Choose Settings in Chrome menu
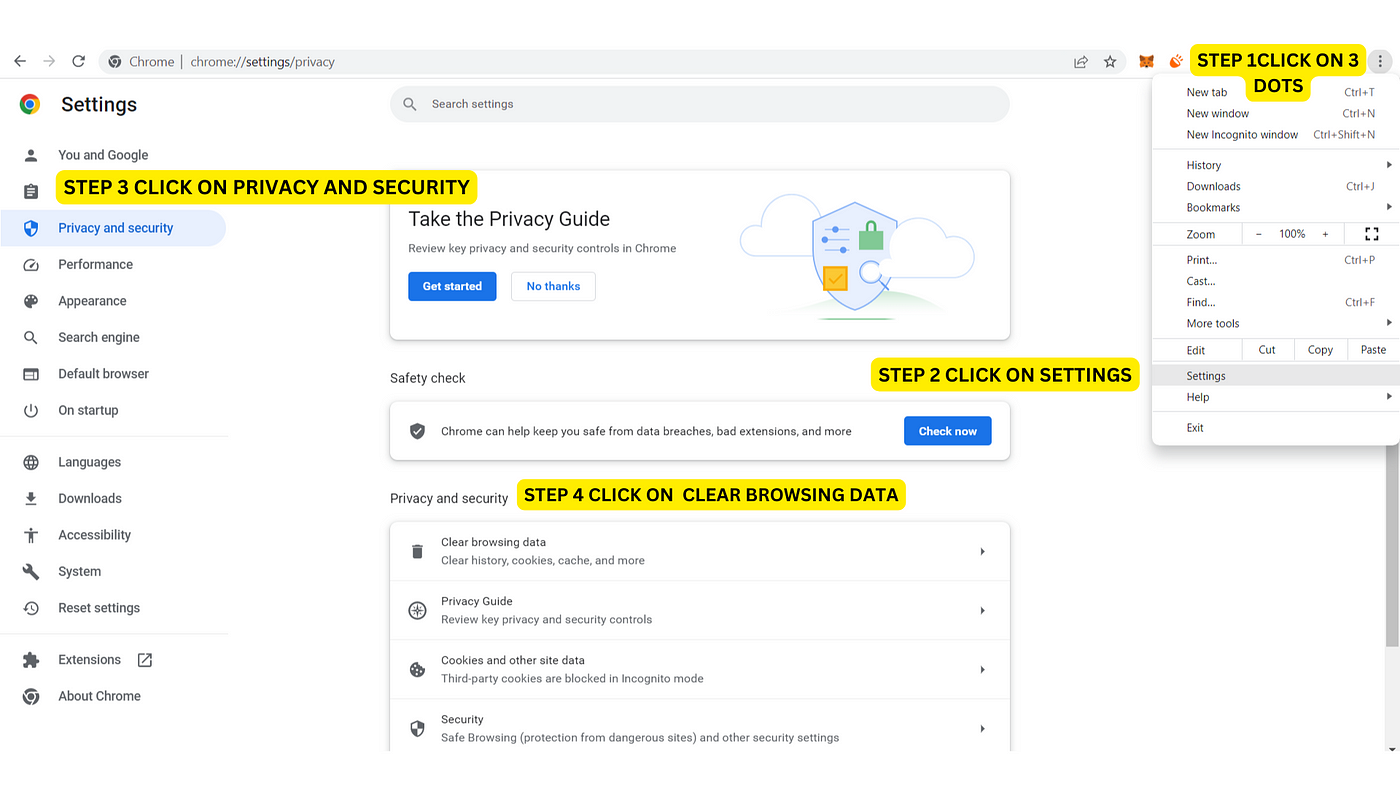Image resolution: width=1400 pixels, height=788 pixels. (x=1275, y=376)
